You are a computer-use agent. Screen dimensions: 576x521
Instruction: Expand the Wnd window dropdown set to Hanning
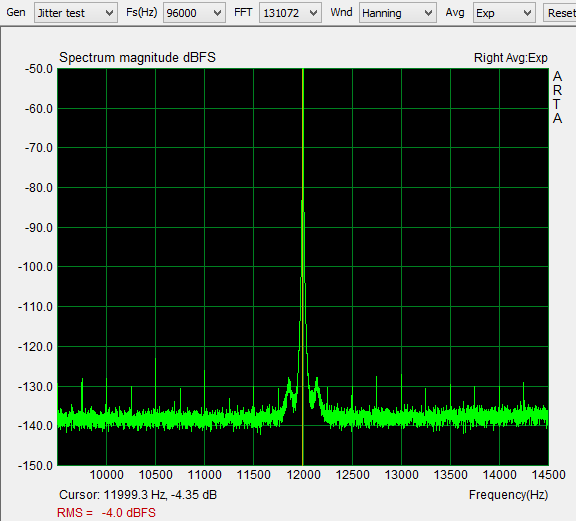click(x=397, y=13)
